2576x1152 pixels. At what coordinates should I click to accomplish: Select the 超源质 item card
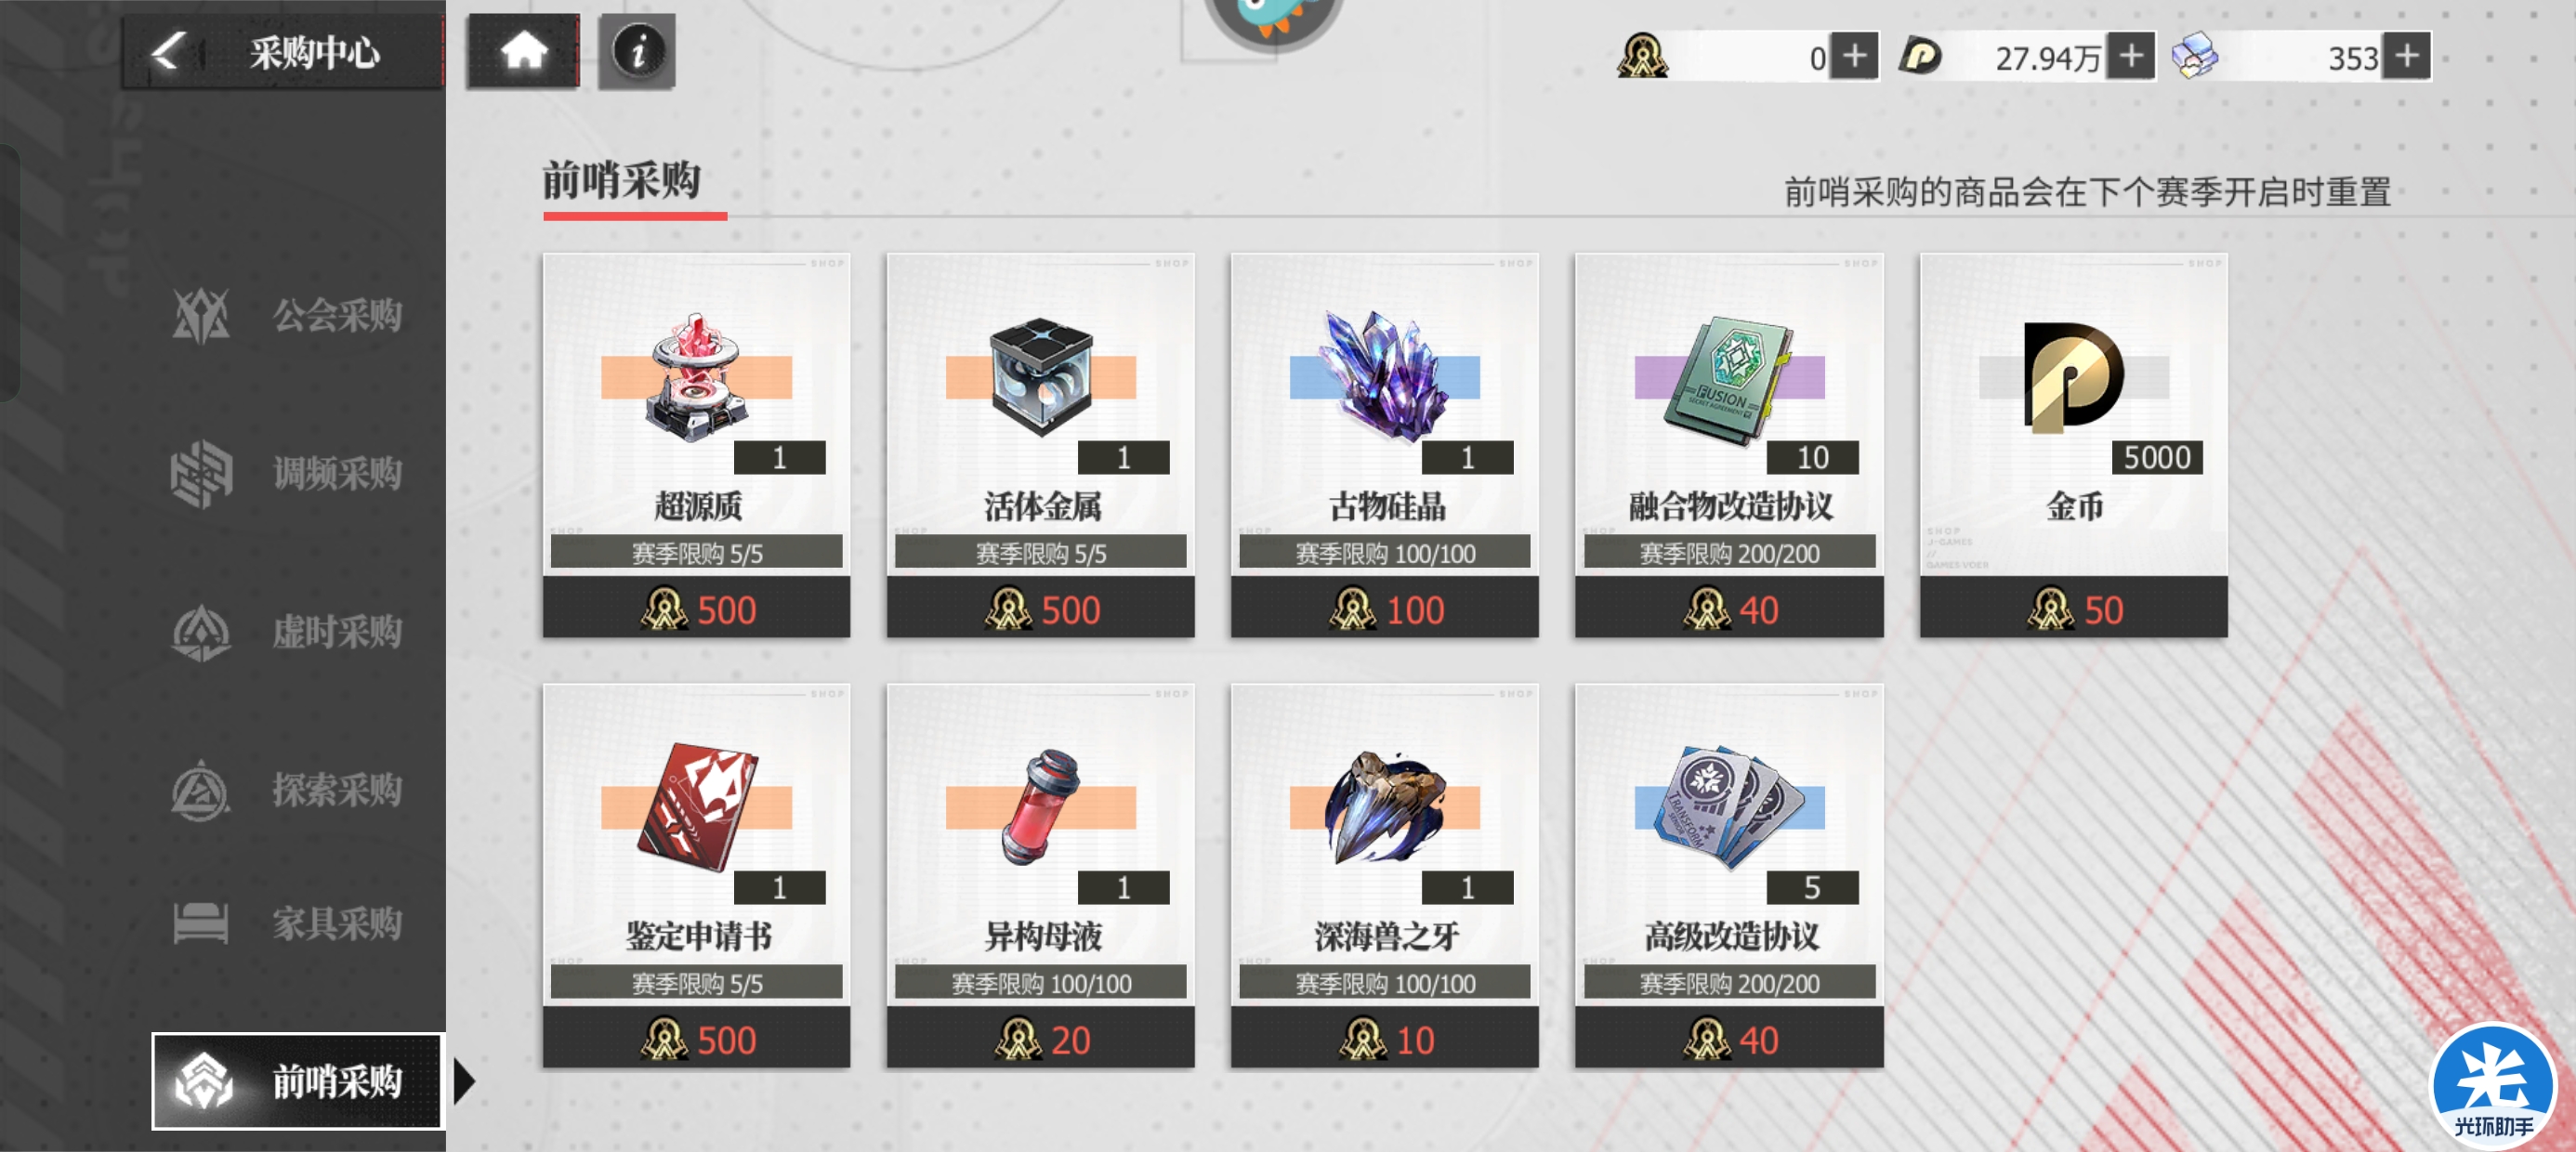tap(697, 445)
